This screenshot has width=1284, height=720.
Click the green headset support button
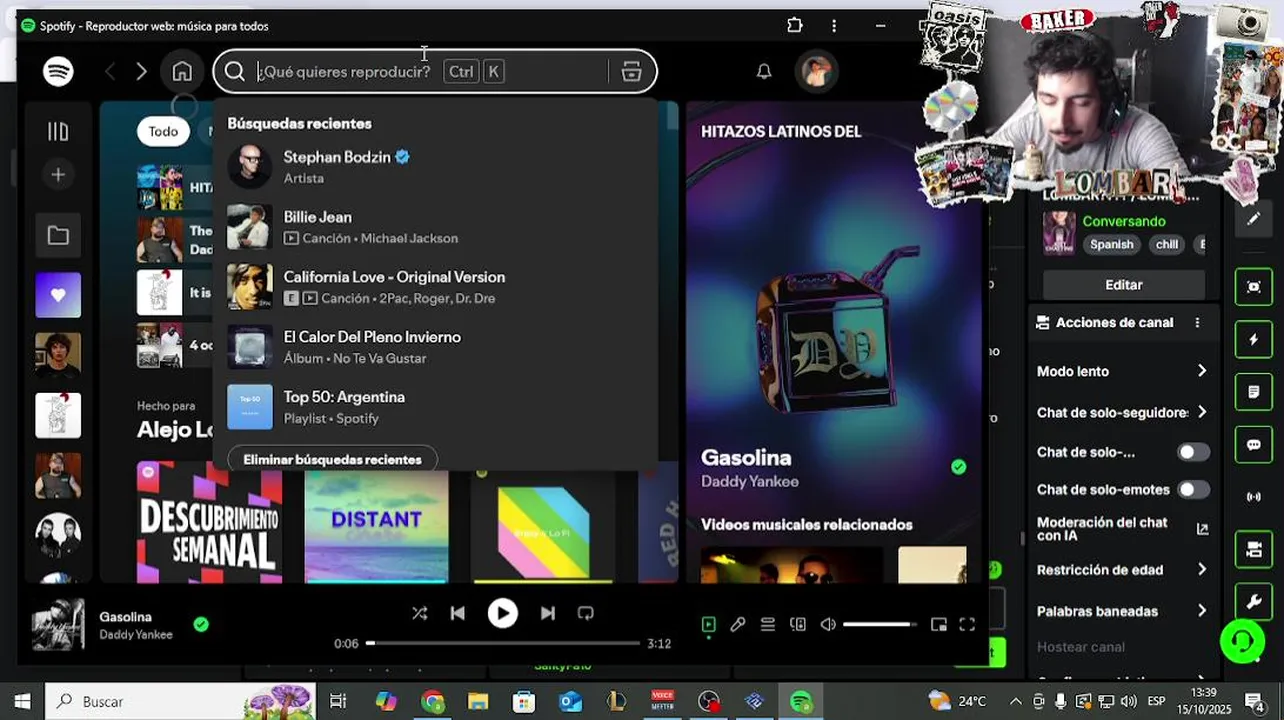(1242, 641)
